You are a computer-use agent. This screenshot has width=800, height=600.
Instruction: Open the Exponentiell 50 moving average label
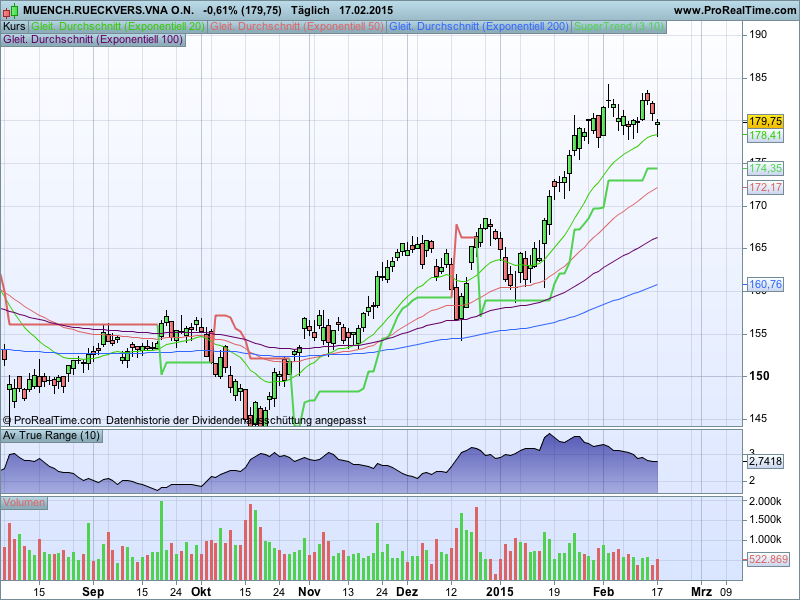tap(296, 27)
